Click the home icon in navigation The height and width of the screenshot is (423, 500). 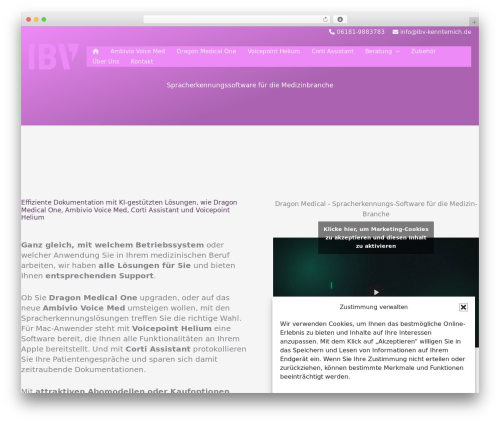tap(96, 51)
